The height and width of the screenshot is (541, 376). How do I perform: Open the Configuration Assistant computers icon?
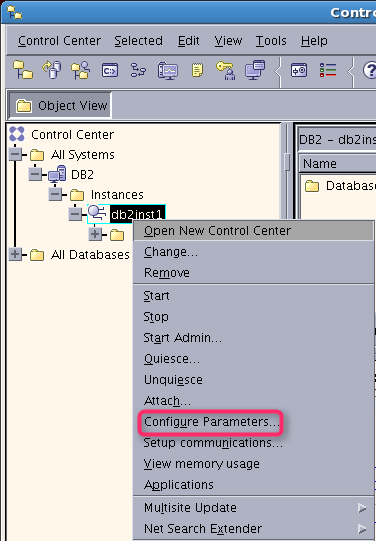click(x=255, y=70)
